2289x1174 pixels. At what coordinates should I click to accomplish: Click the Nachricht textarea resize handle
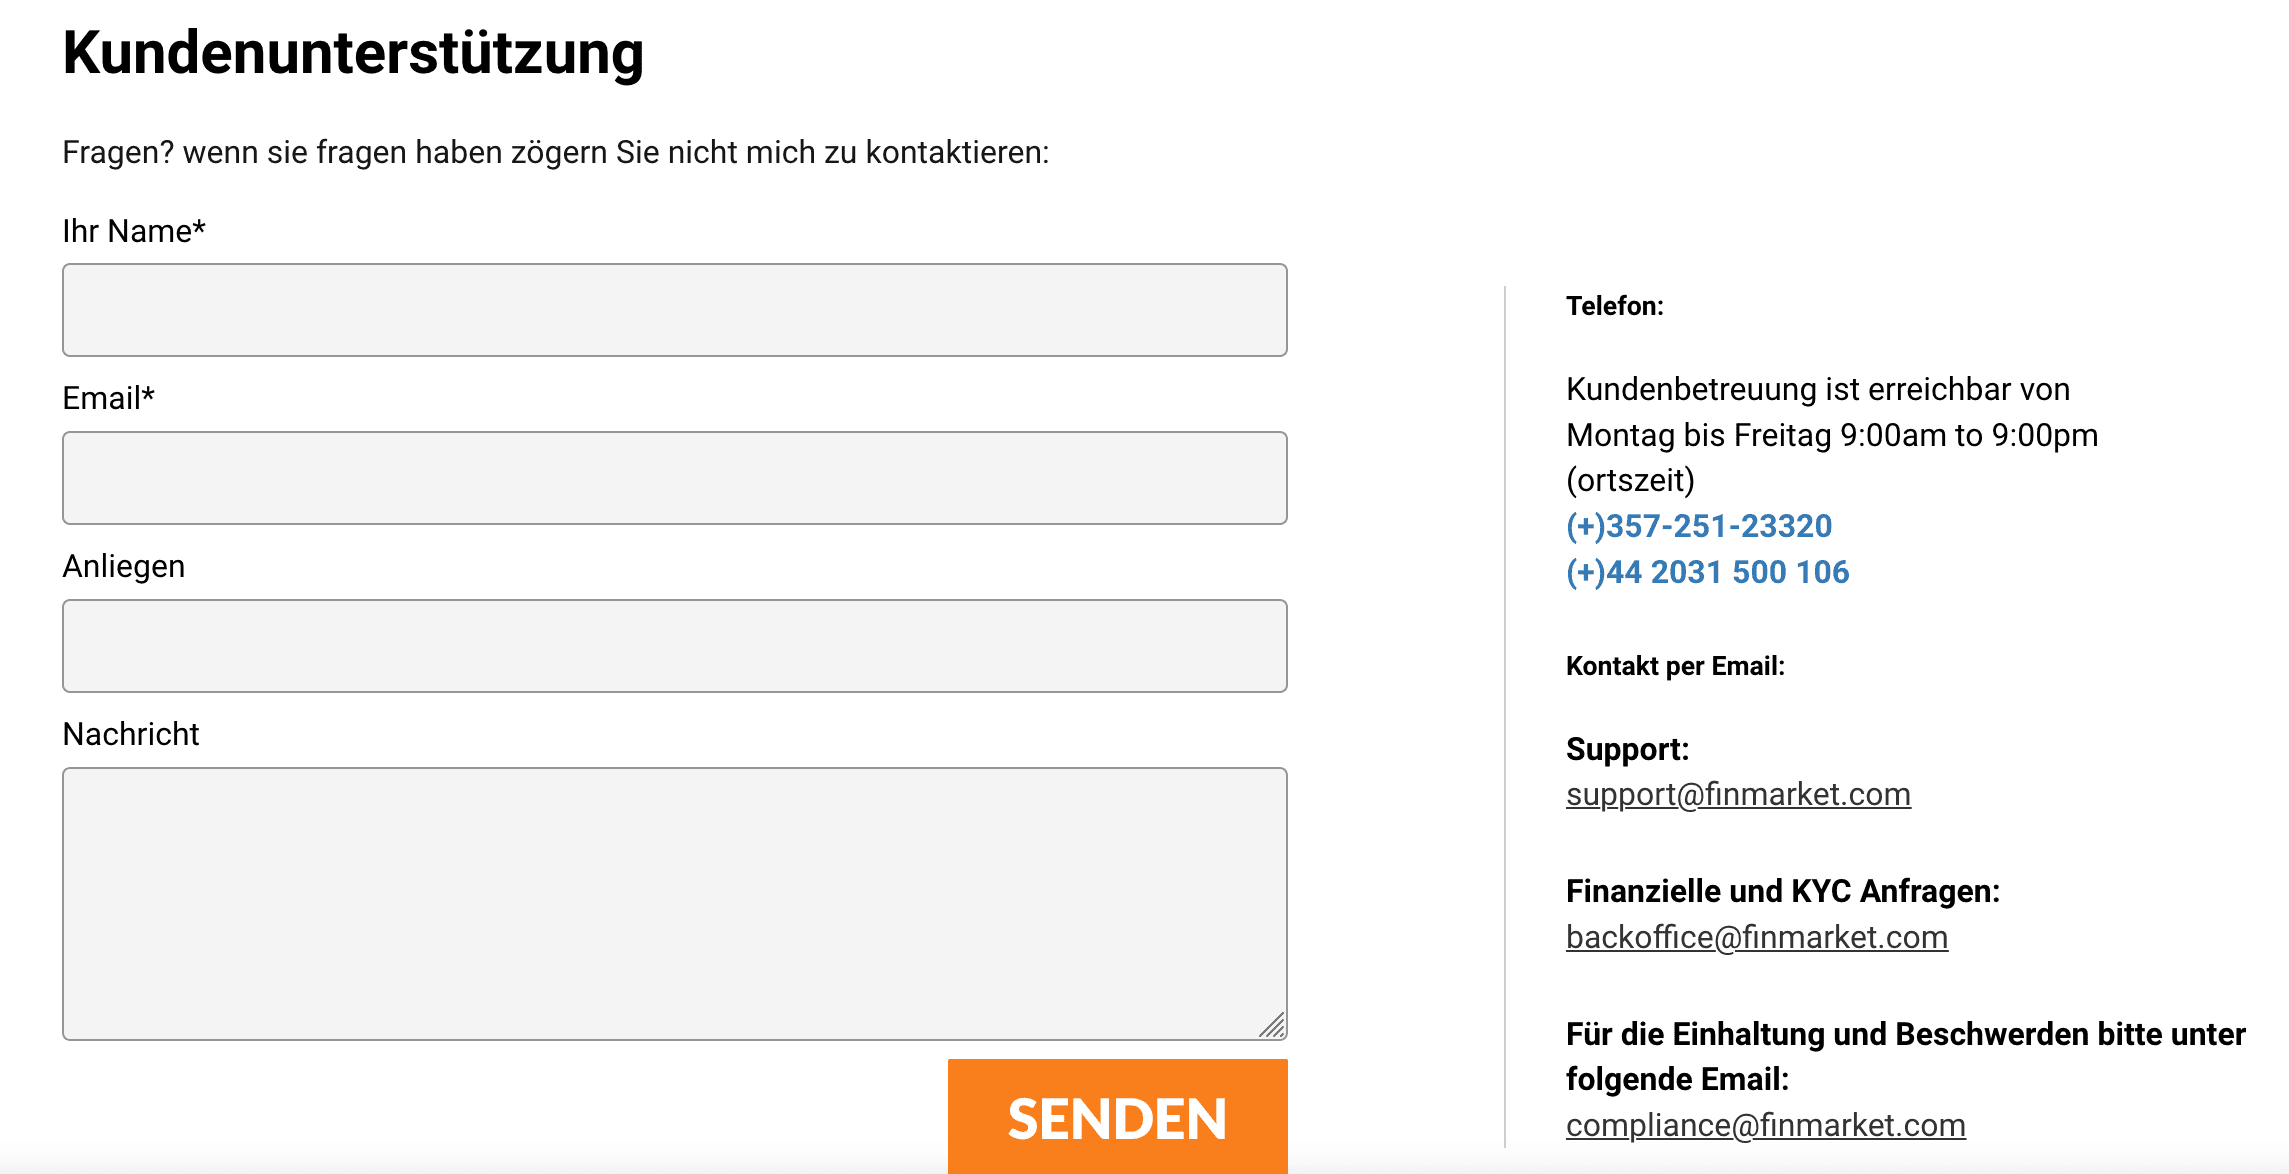point(1272,1026)
